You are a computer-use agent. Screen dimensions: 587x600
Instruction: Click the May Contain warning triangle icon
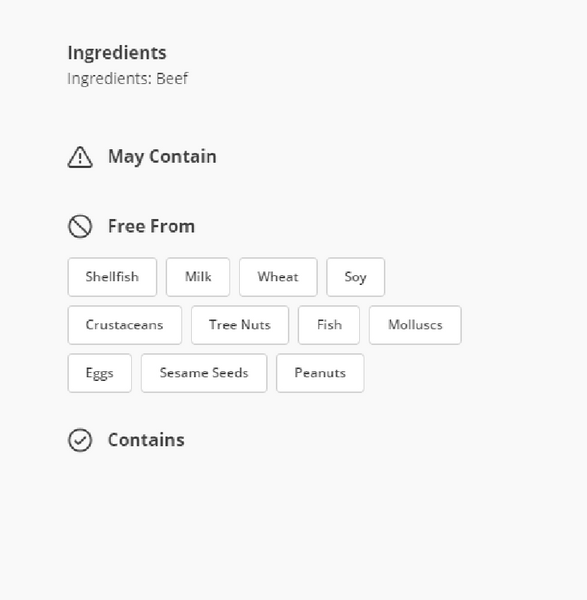[80, 157]
